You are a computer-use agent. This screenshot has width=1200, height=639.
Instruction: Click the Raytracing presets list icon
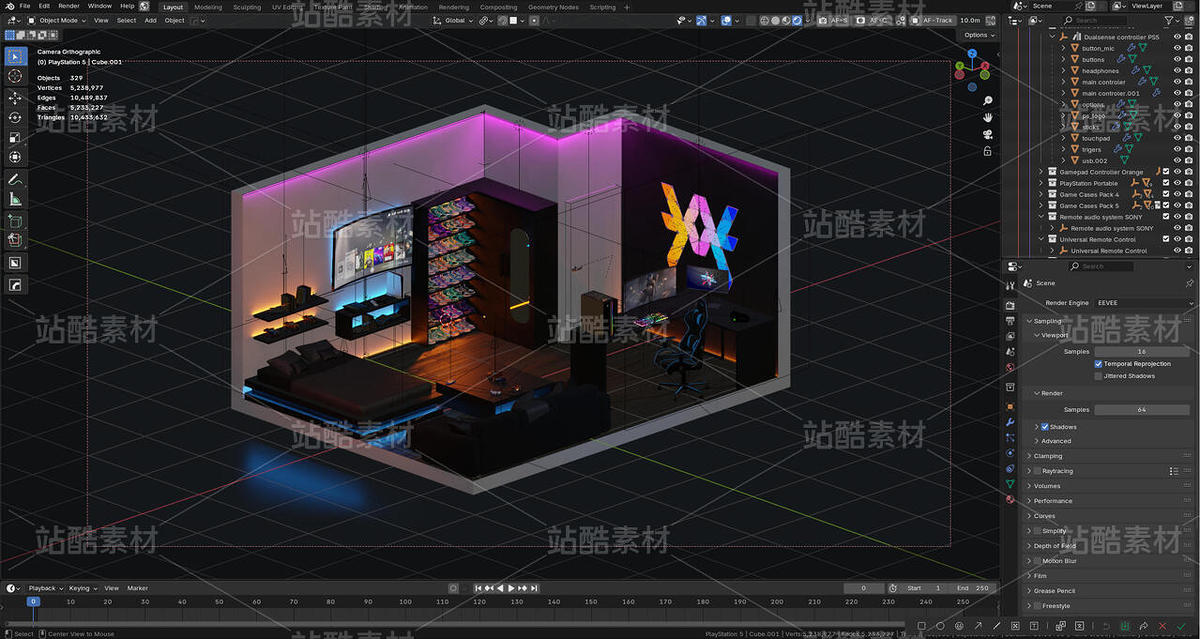[1174, 471]
